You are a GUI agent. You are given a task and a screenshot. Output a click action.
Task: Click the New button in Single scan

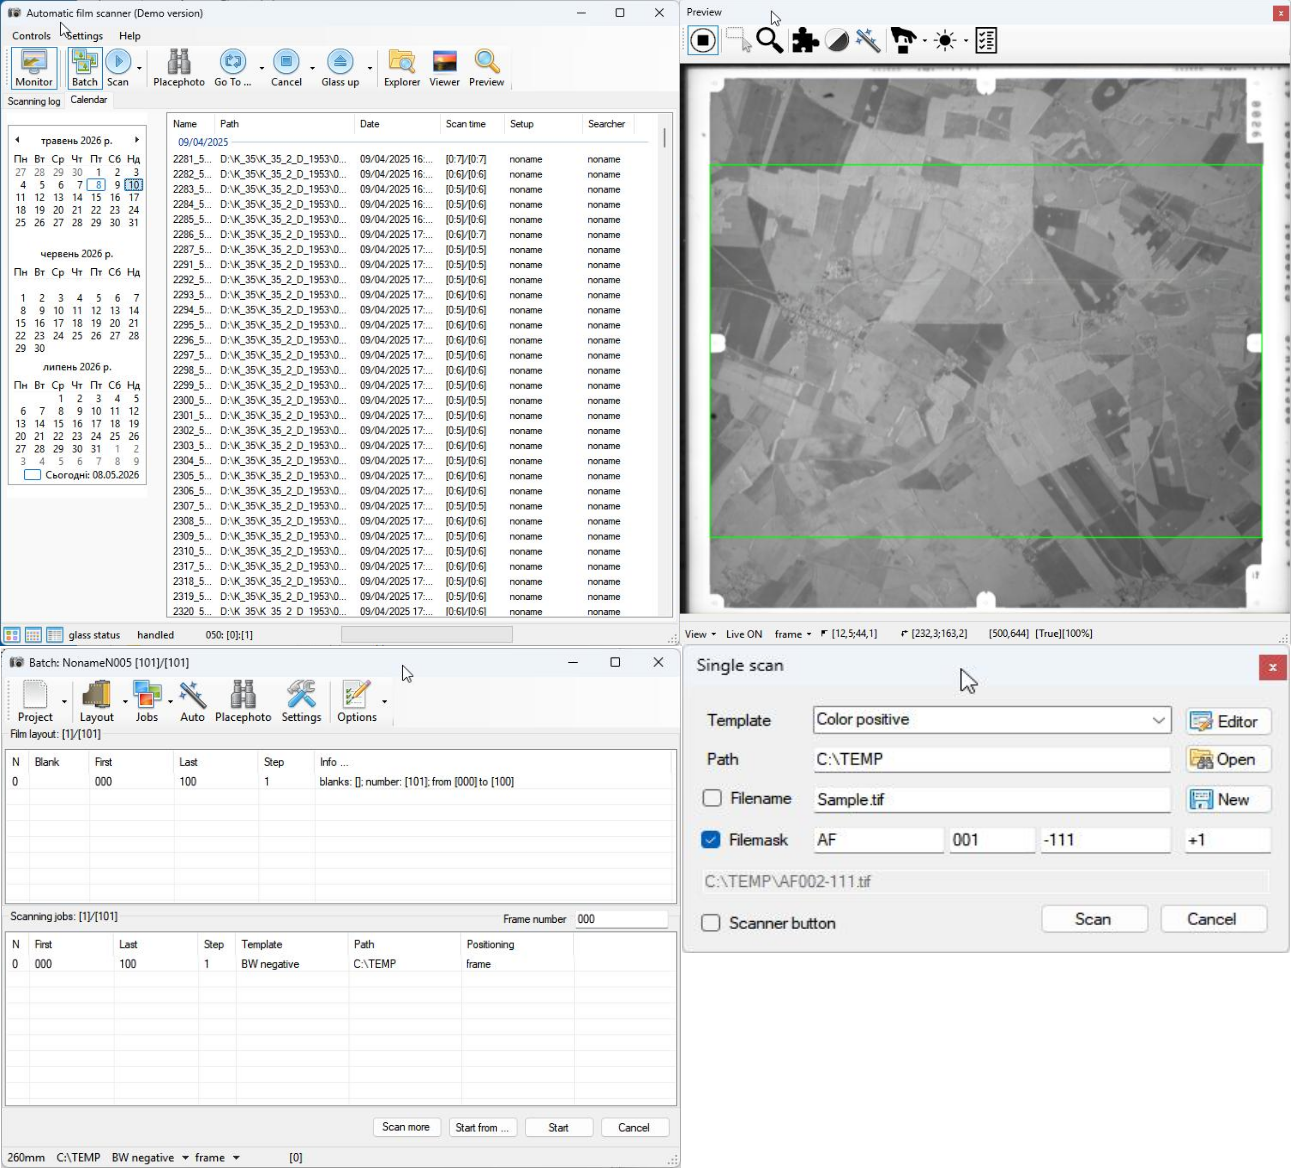1229,801
